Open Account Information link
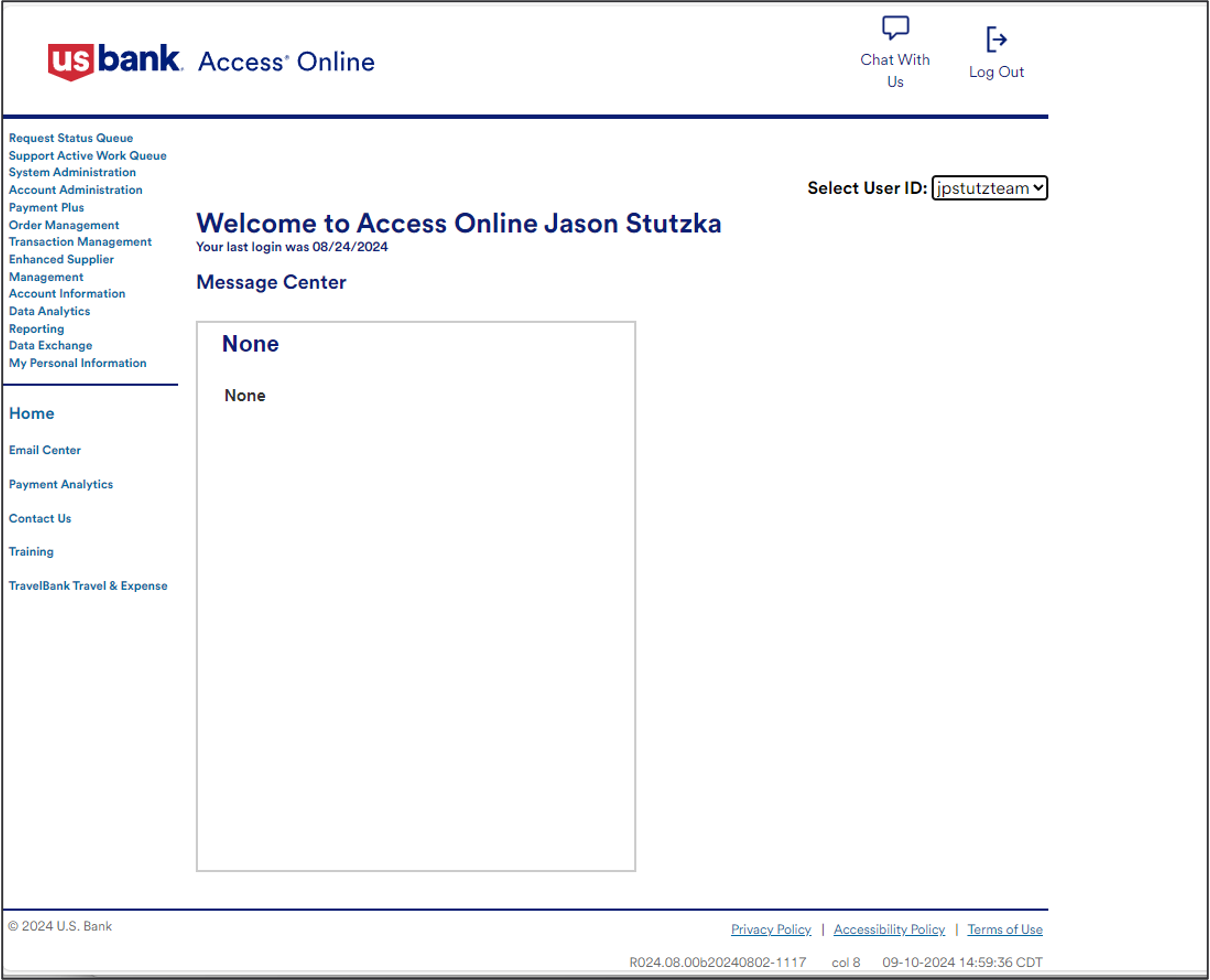Viewport: 1210px width, 980px height. (x=67, y=294)
